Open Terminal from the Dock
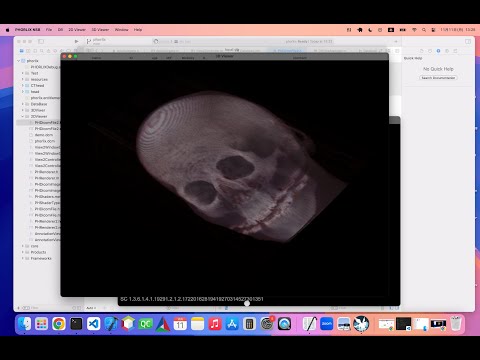This screenshot has height=360, width=480. click(76, 324)
